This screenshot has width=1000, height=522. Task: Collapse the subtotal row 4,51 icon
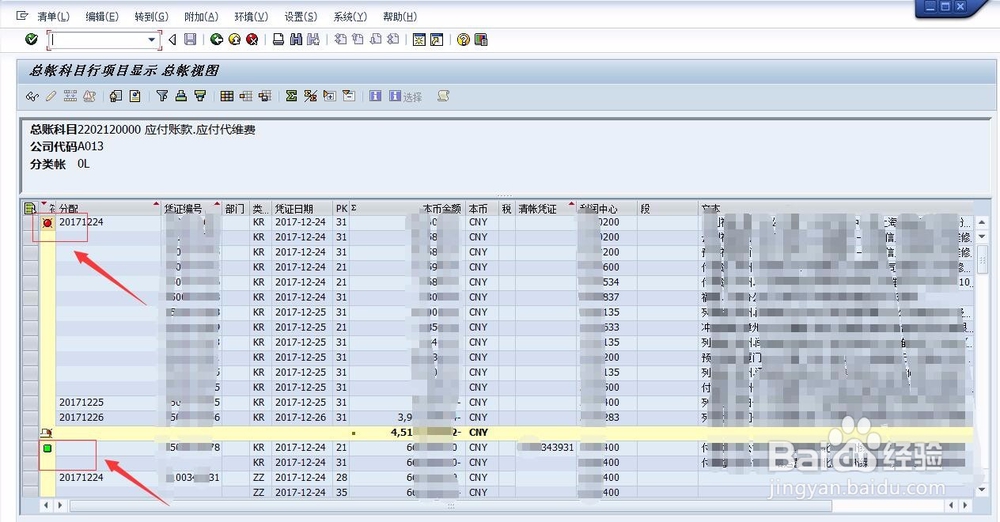47,432
